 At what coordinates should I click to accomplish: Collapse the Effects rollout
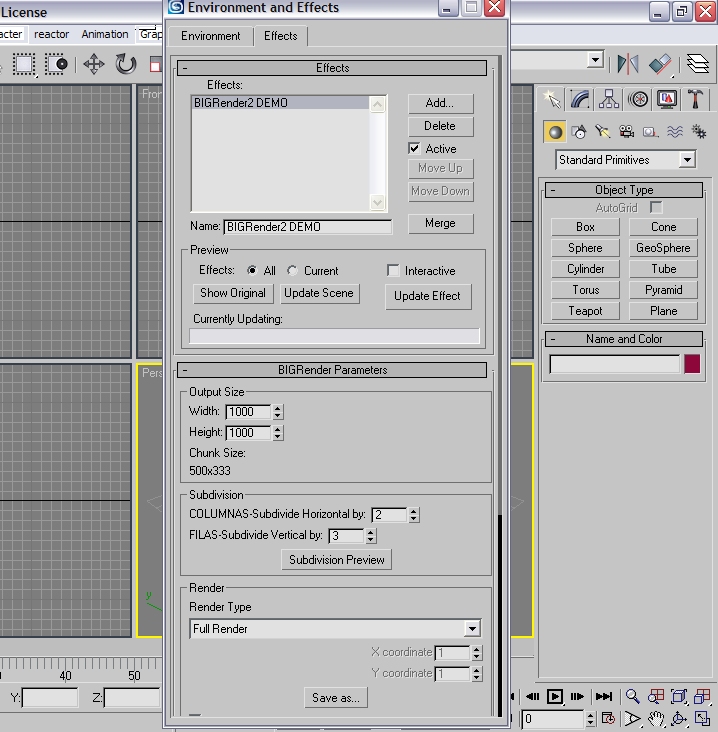tap(332, 68)
